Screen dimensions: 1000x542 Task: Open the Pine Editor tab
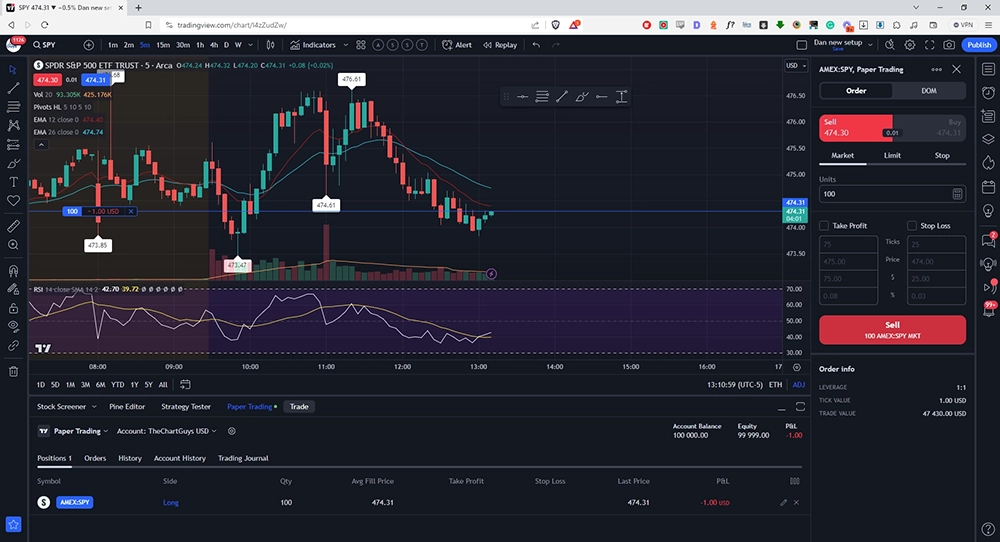[x=127, y=407]
